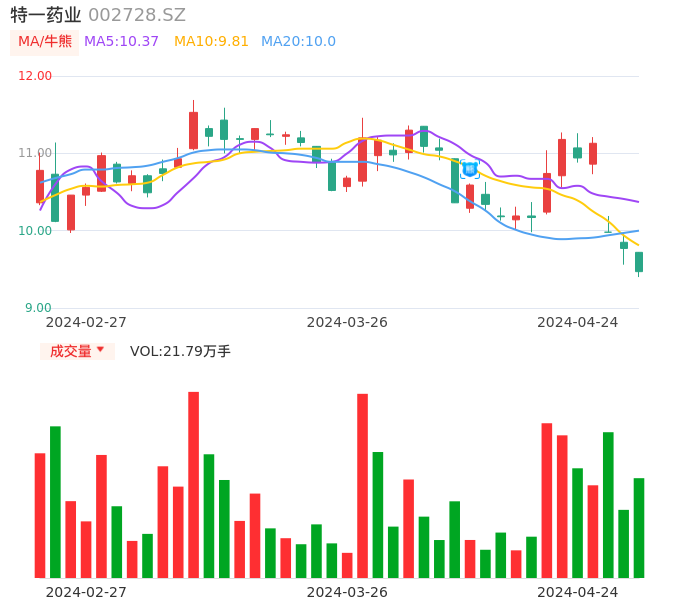The image size is (686, 606).
Task: Click the stock code 002728.SZ
Action: (x=137, y=15)
